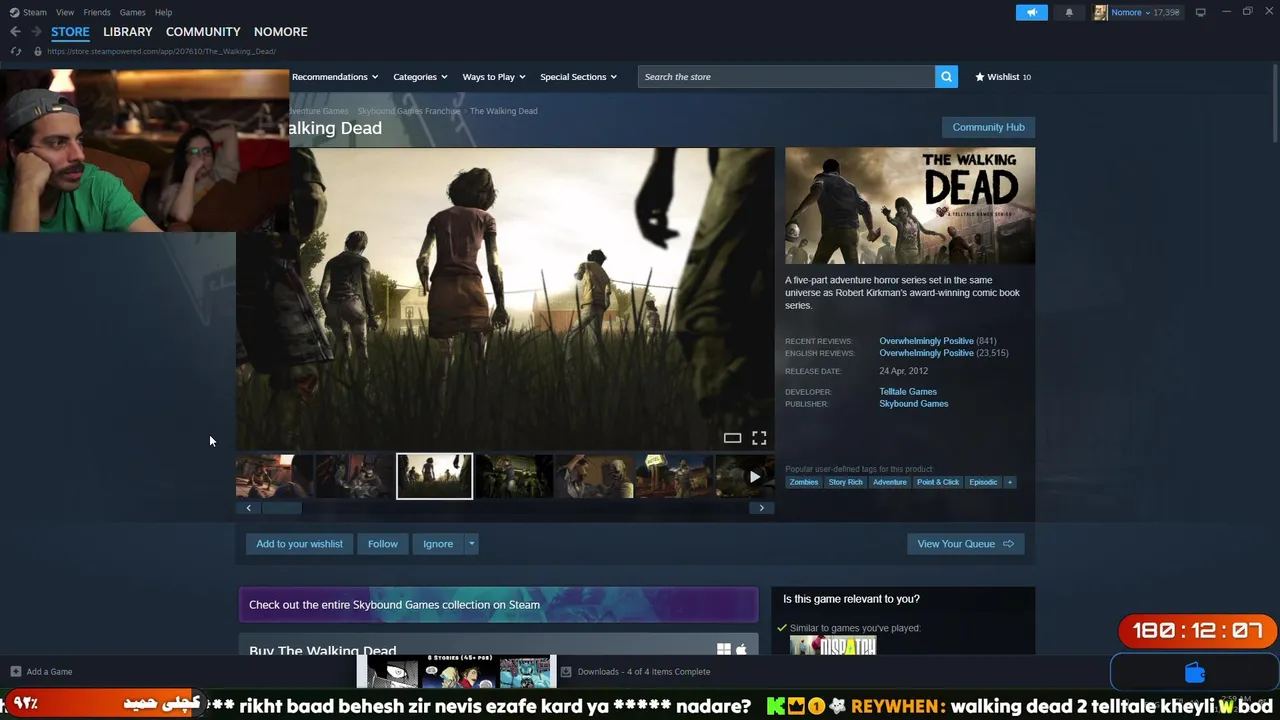1280x720 pixels.
Task: Expand the Ignore options arrow
Action: [x=472, y=544]
